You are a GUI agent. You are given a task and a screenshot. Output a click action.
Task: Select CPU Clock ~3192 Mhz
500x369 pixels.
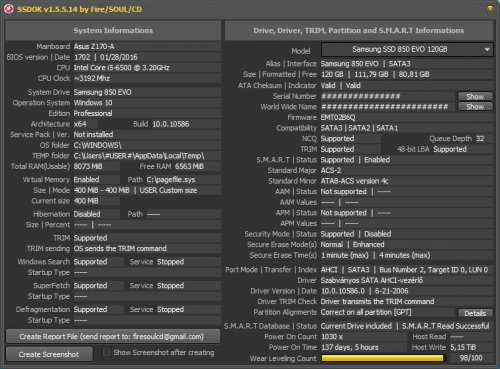pyautogui.click(x=92, y=78)
